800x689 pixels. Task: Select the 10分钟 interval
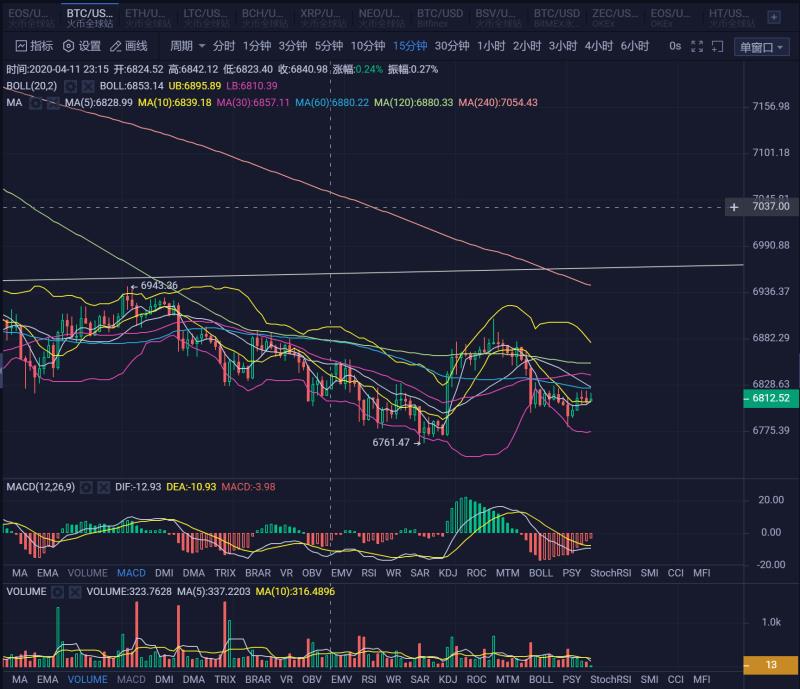coord(368,46)
